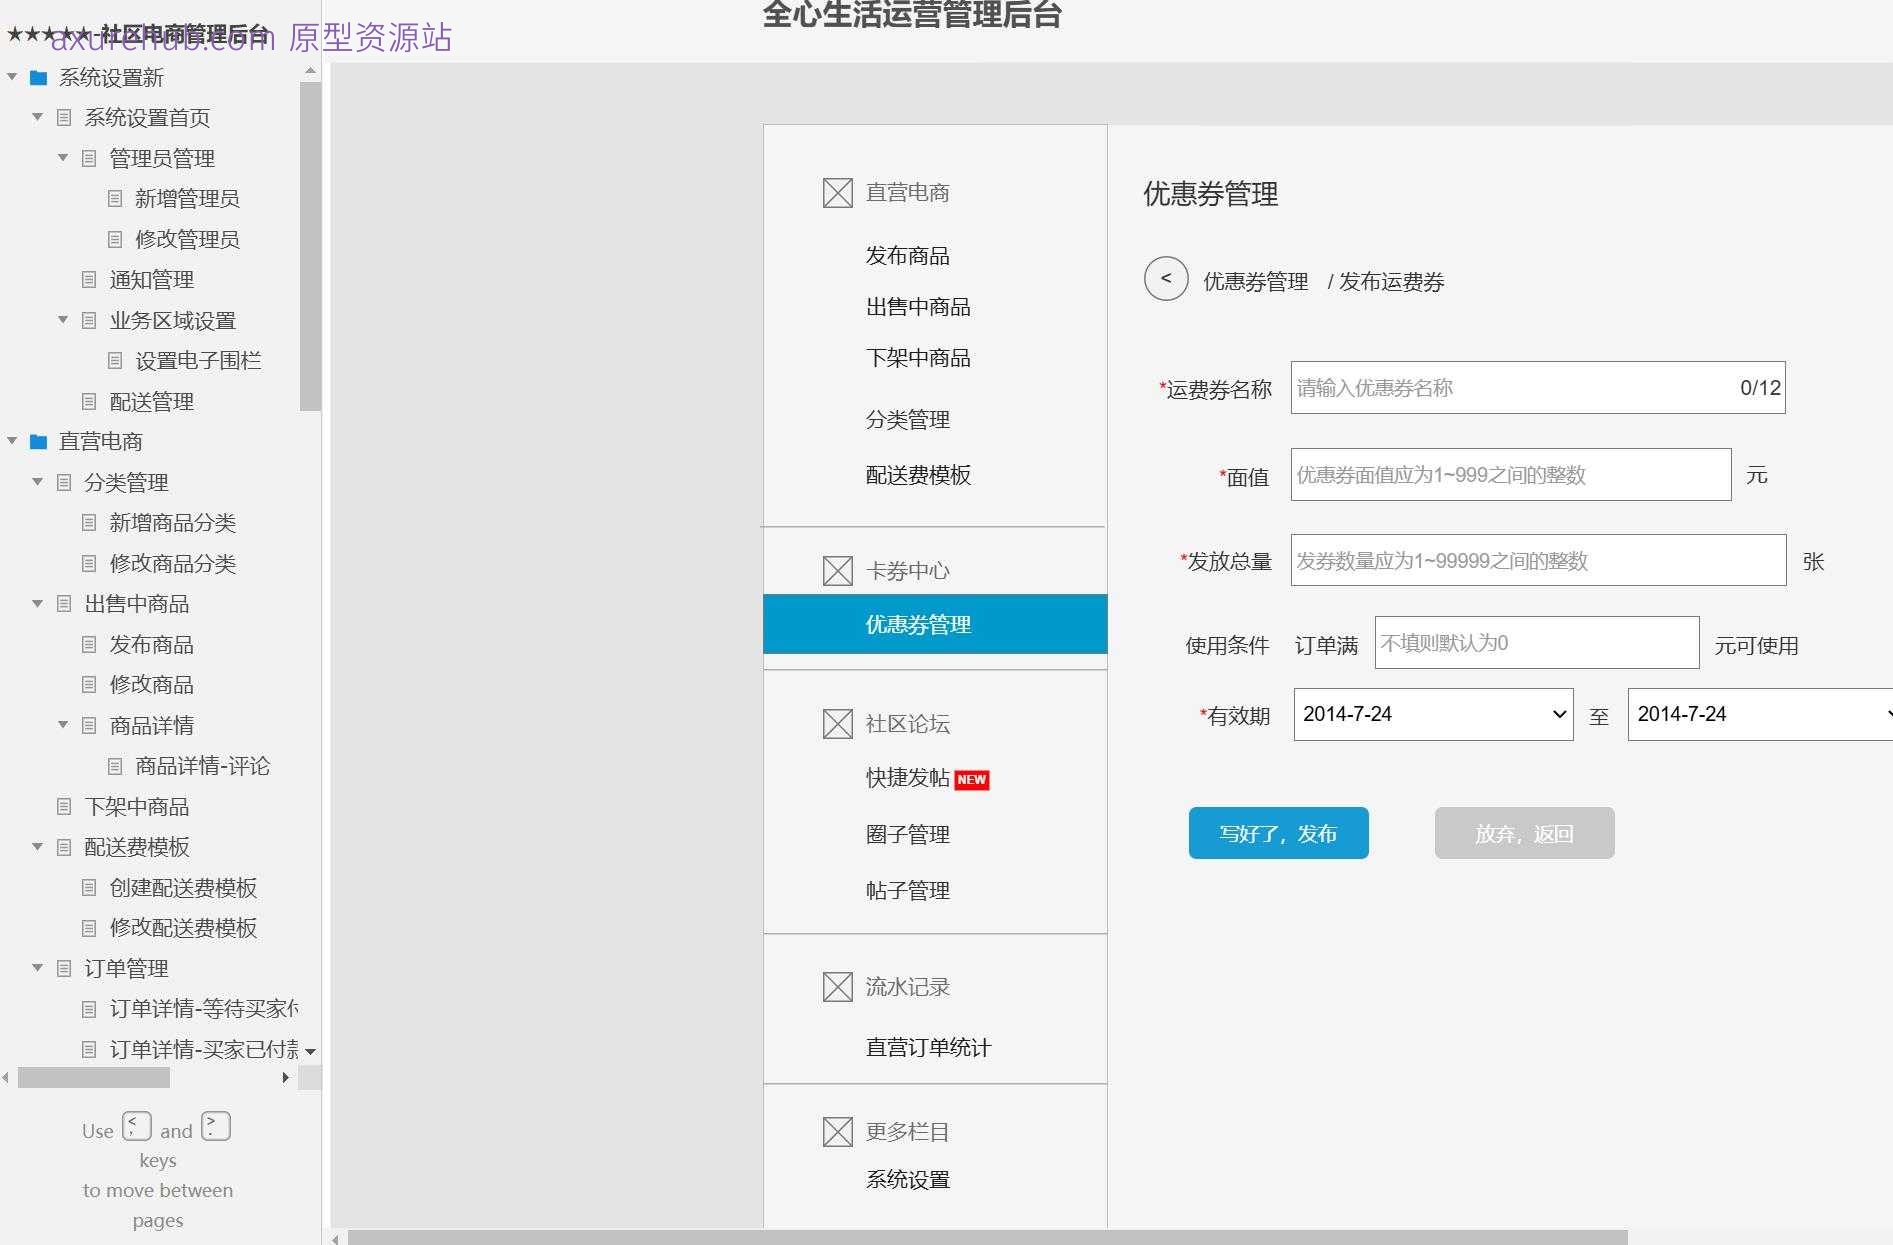1893x1245 pixels.
Task: Click sitemap horizontal scrollbar right arrow
Action: click(x=286, y=1077)
